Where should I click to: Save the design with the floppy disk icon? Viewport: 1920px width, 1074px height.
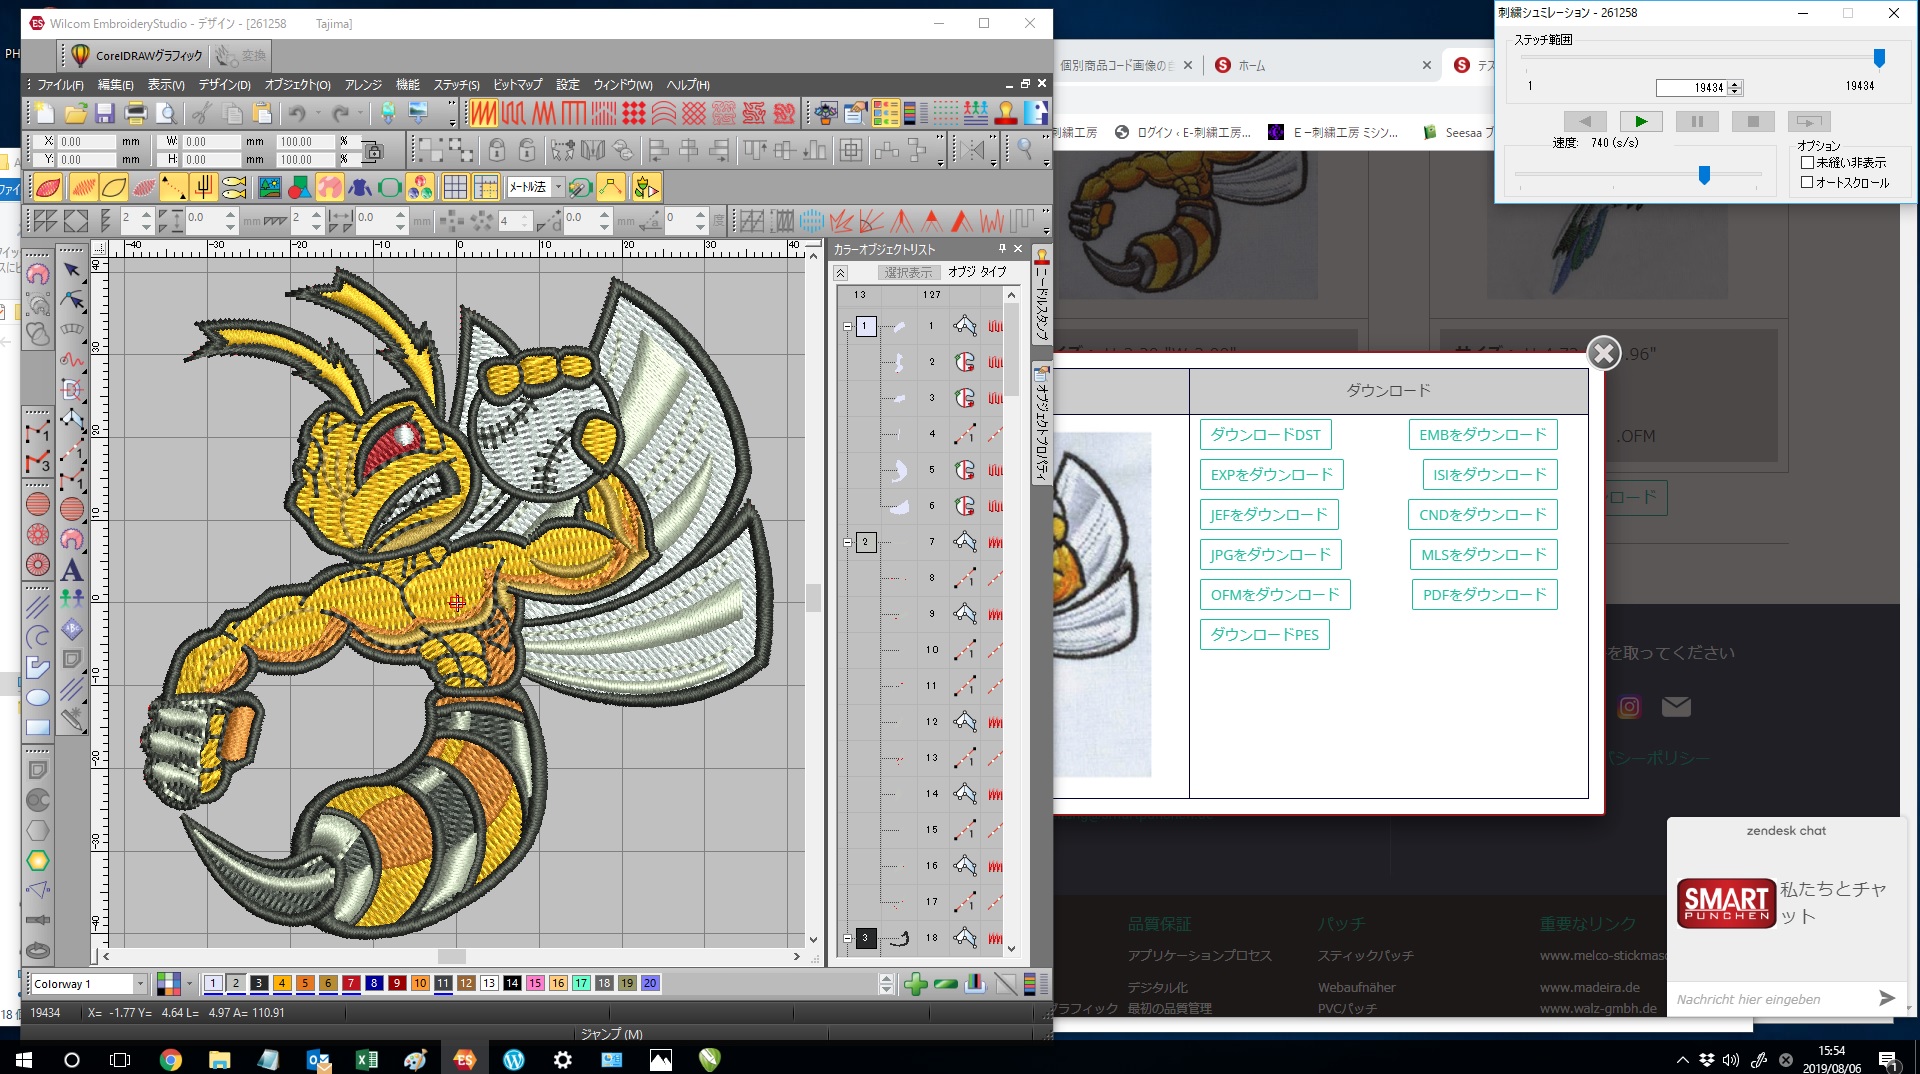[105, 113]
